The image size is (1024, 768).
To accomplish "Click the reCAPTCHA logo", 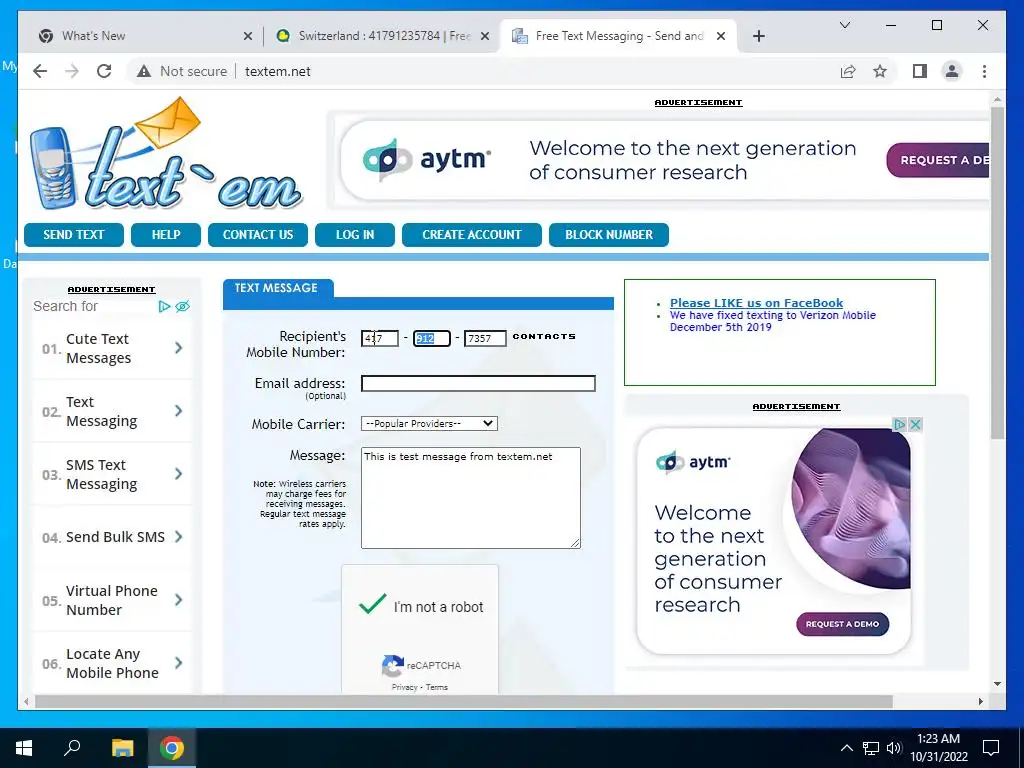I will tap(392, 665).
